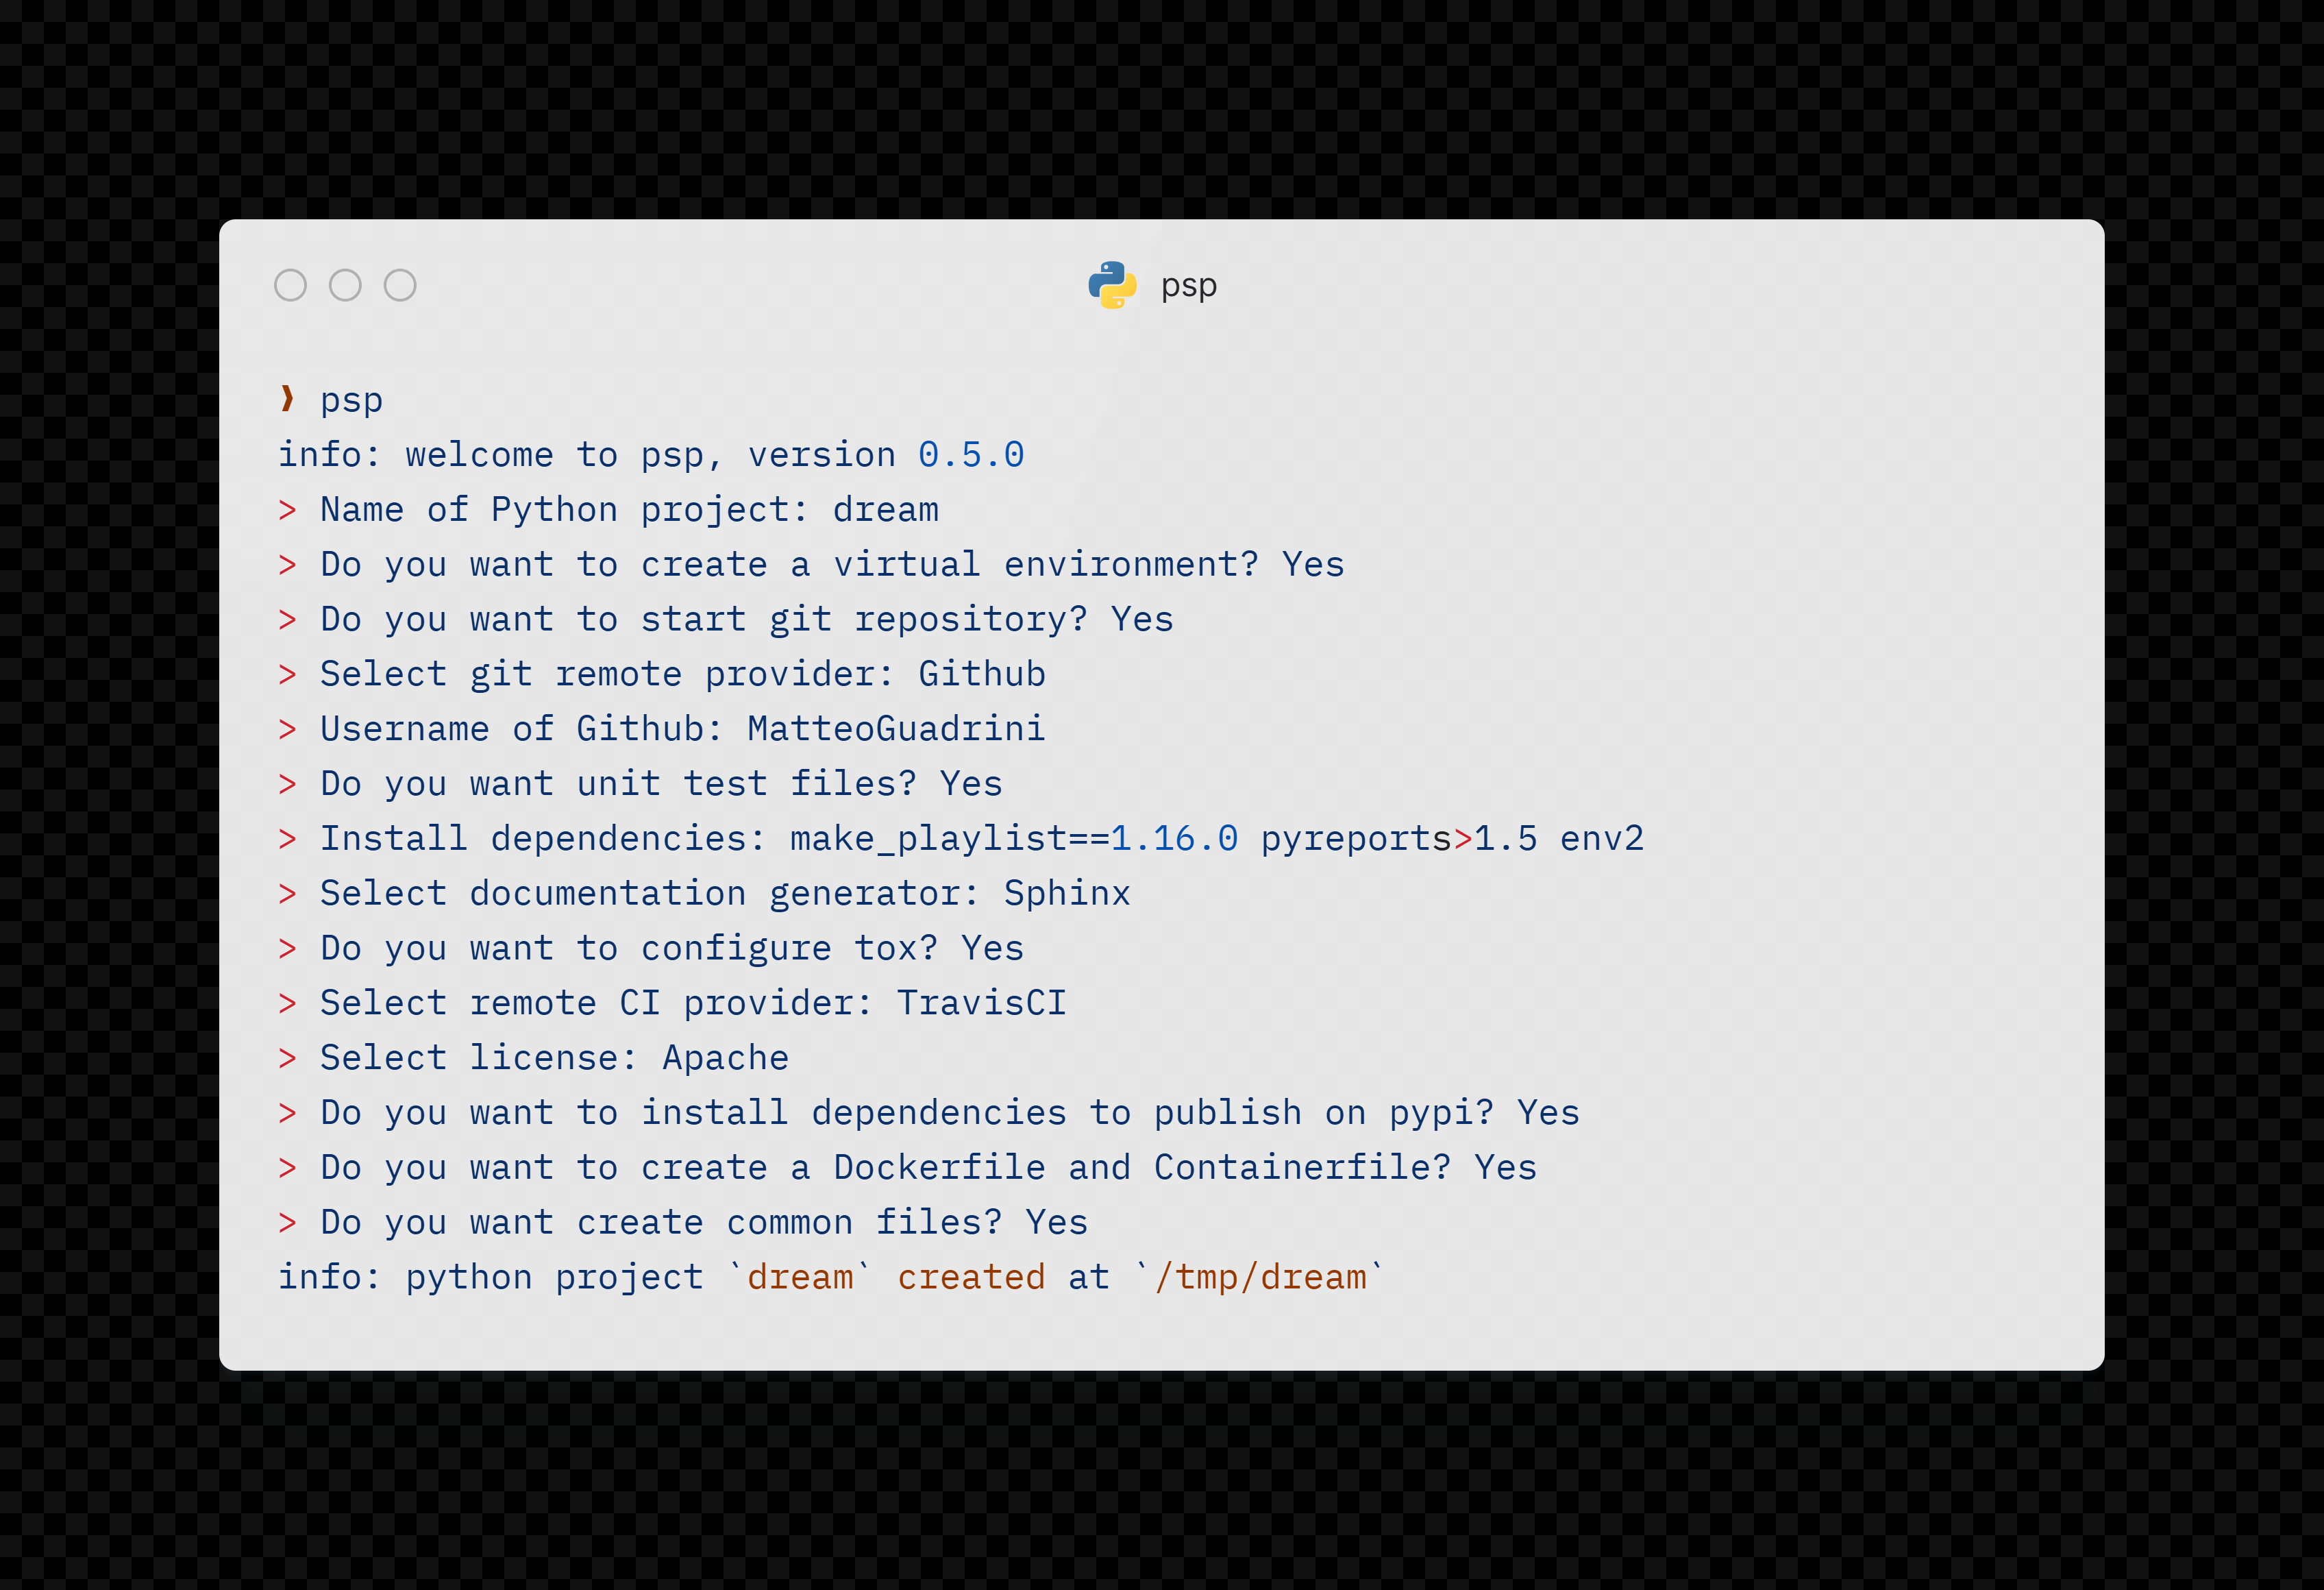The image size is (2324, 1590).
Task: Click the middle window control circle
Action: (x=345, y=285)
